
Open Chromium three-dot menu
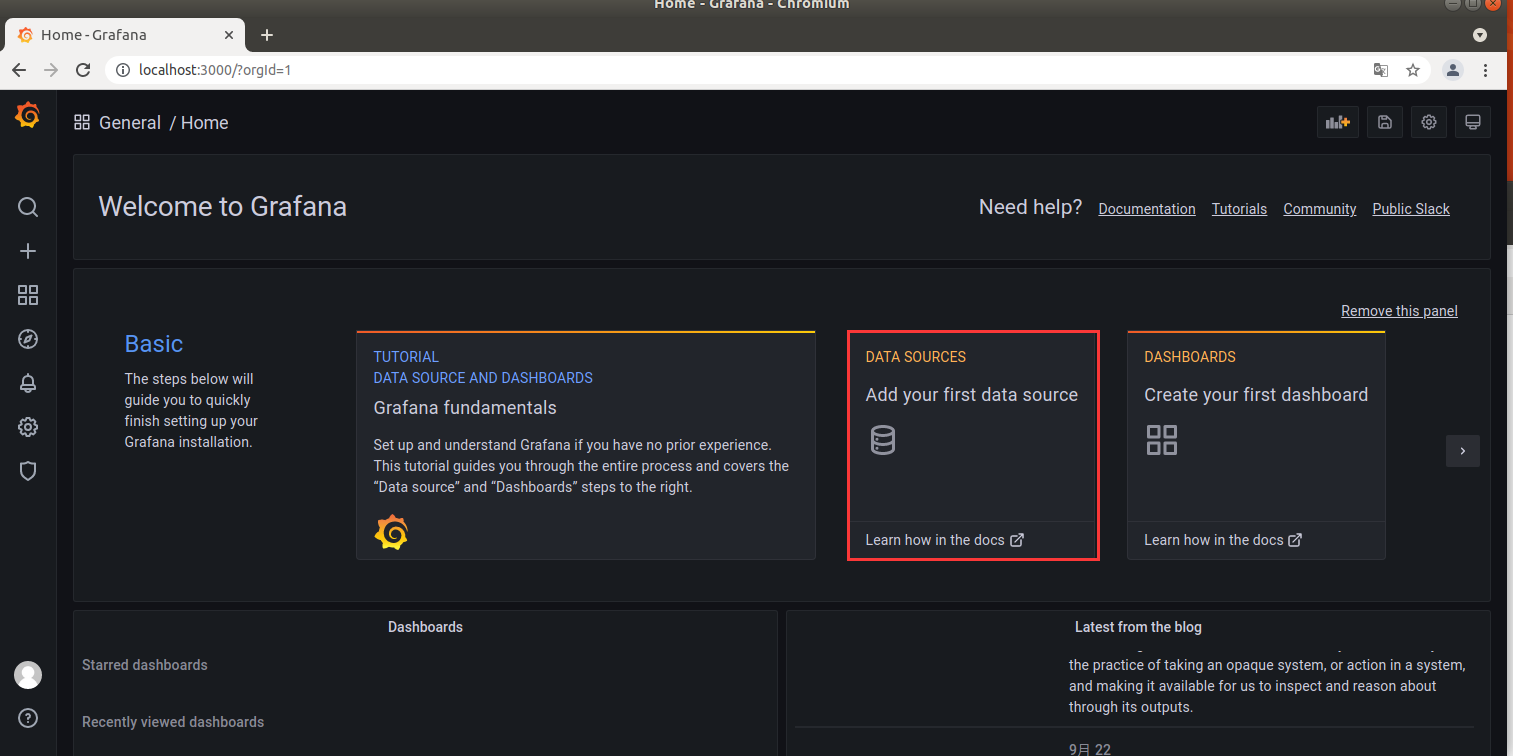coord(1486,70)
